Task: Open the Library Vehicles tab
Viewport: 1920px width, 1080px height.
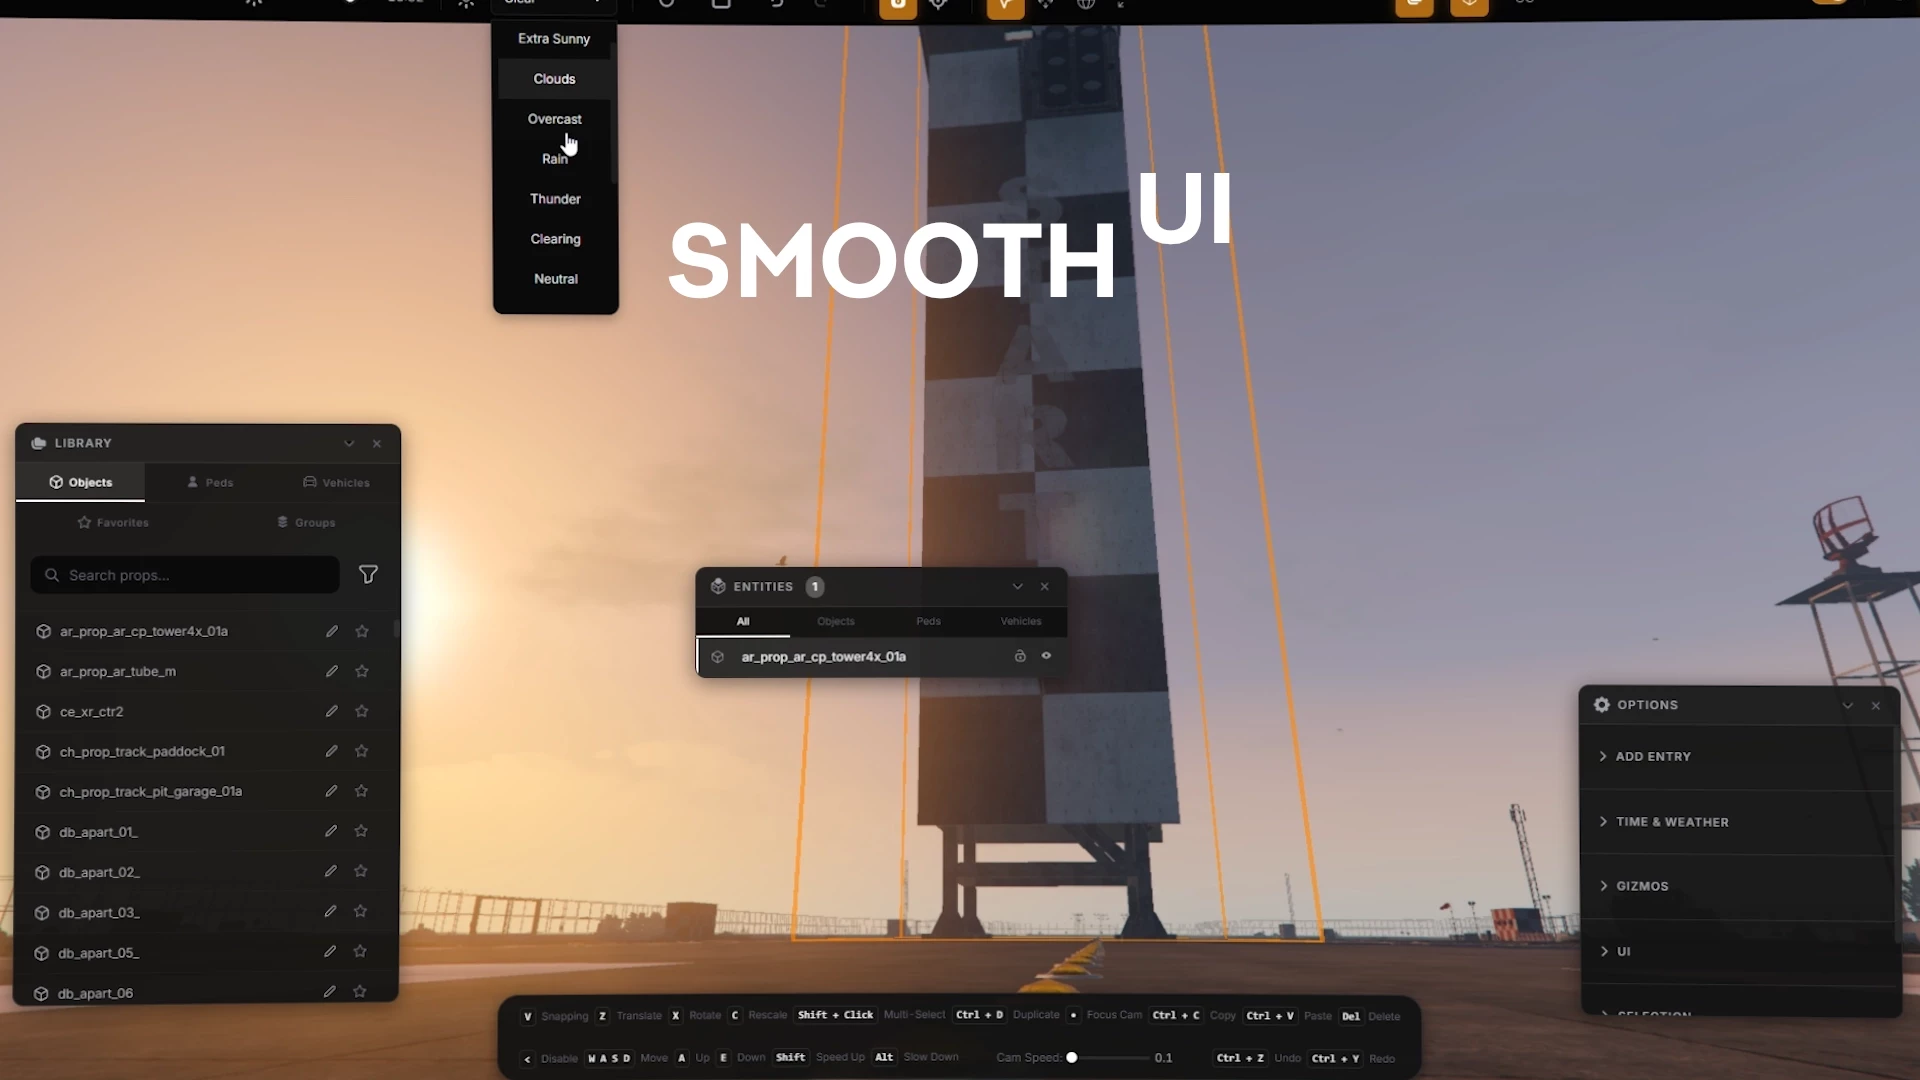Action: click(336, 482)
